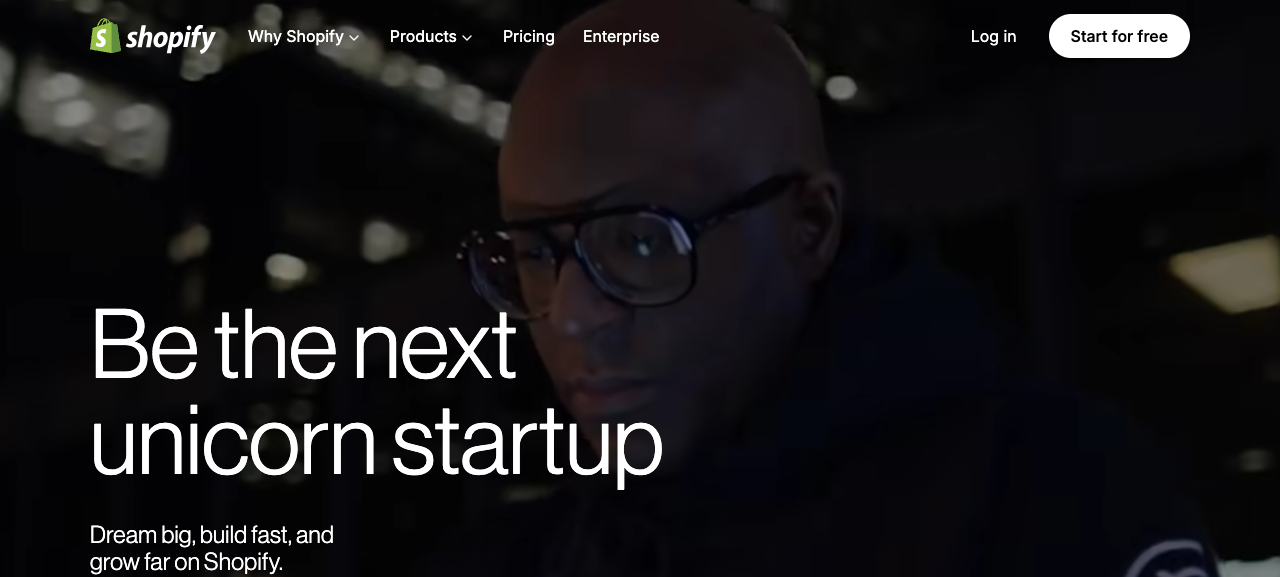Click the "grow far on Shopify." text

pos(187,562)
